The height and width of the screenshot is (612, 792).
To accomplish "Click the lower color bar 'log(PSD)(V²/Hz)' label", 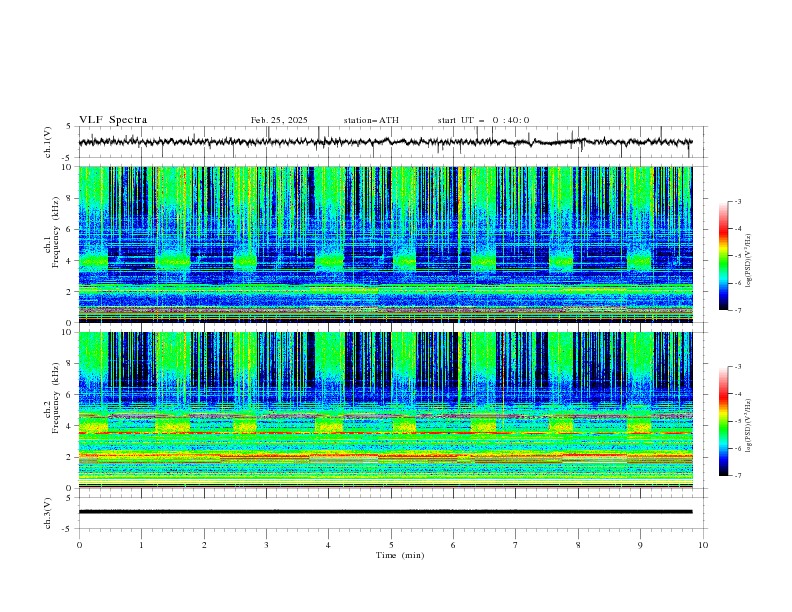I will point(748,426).
